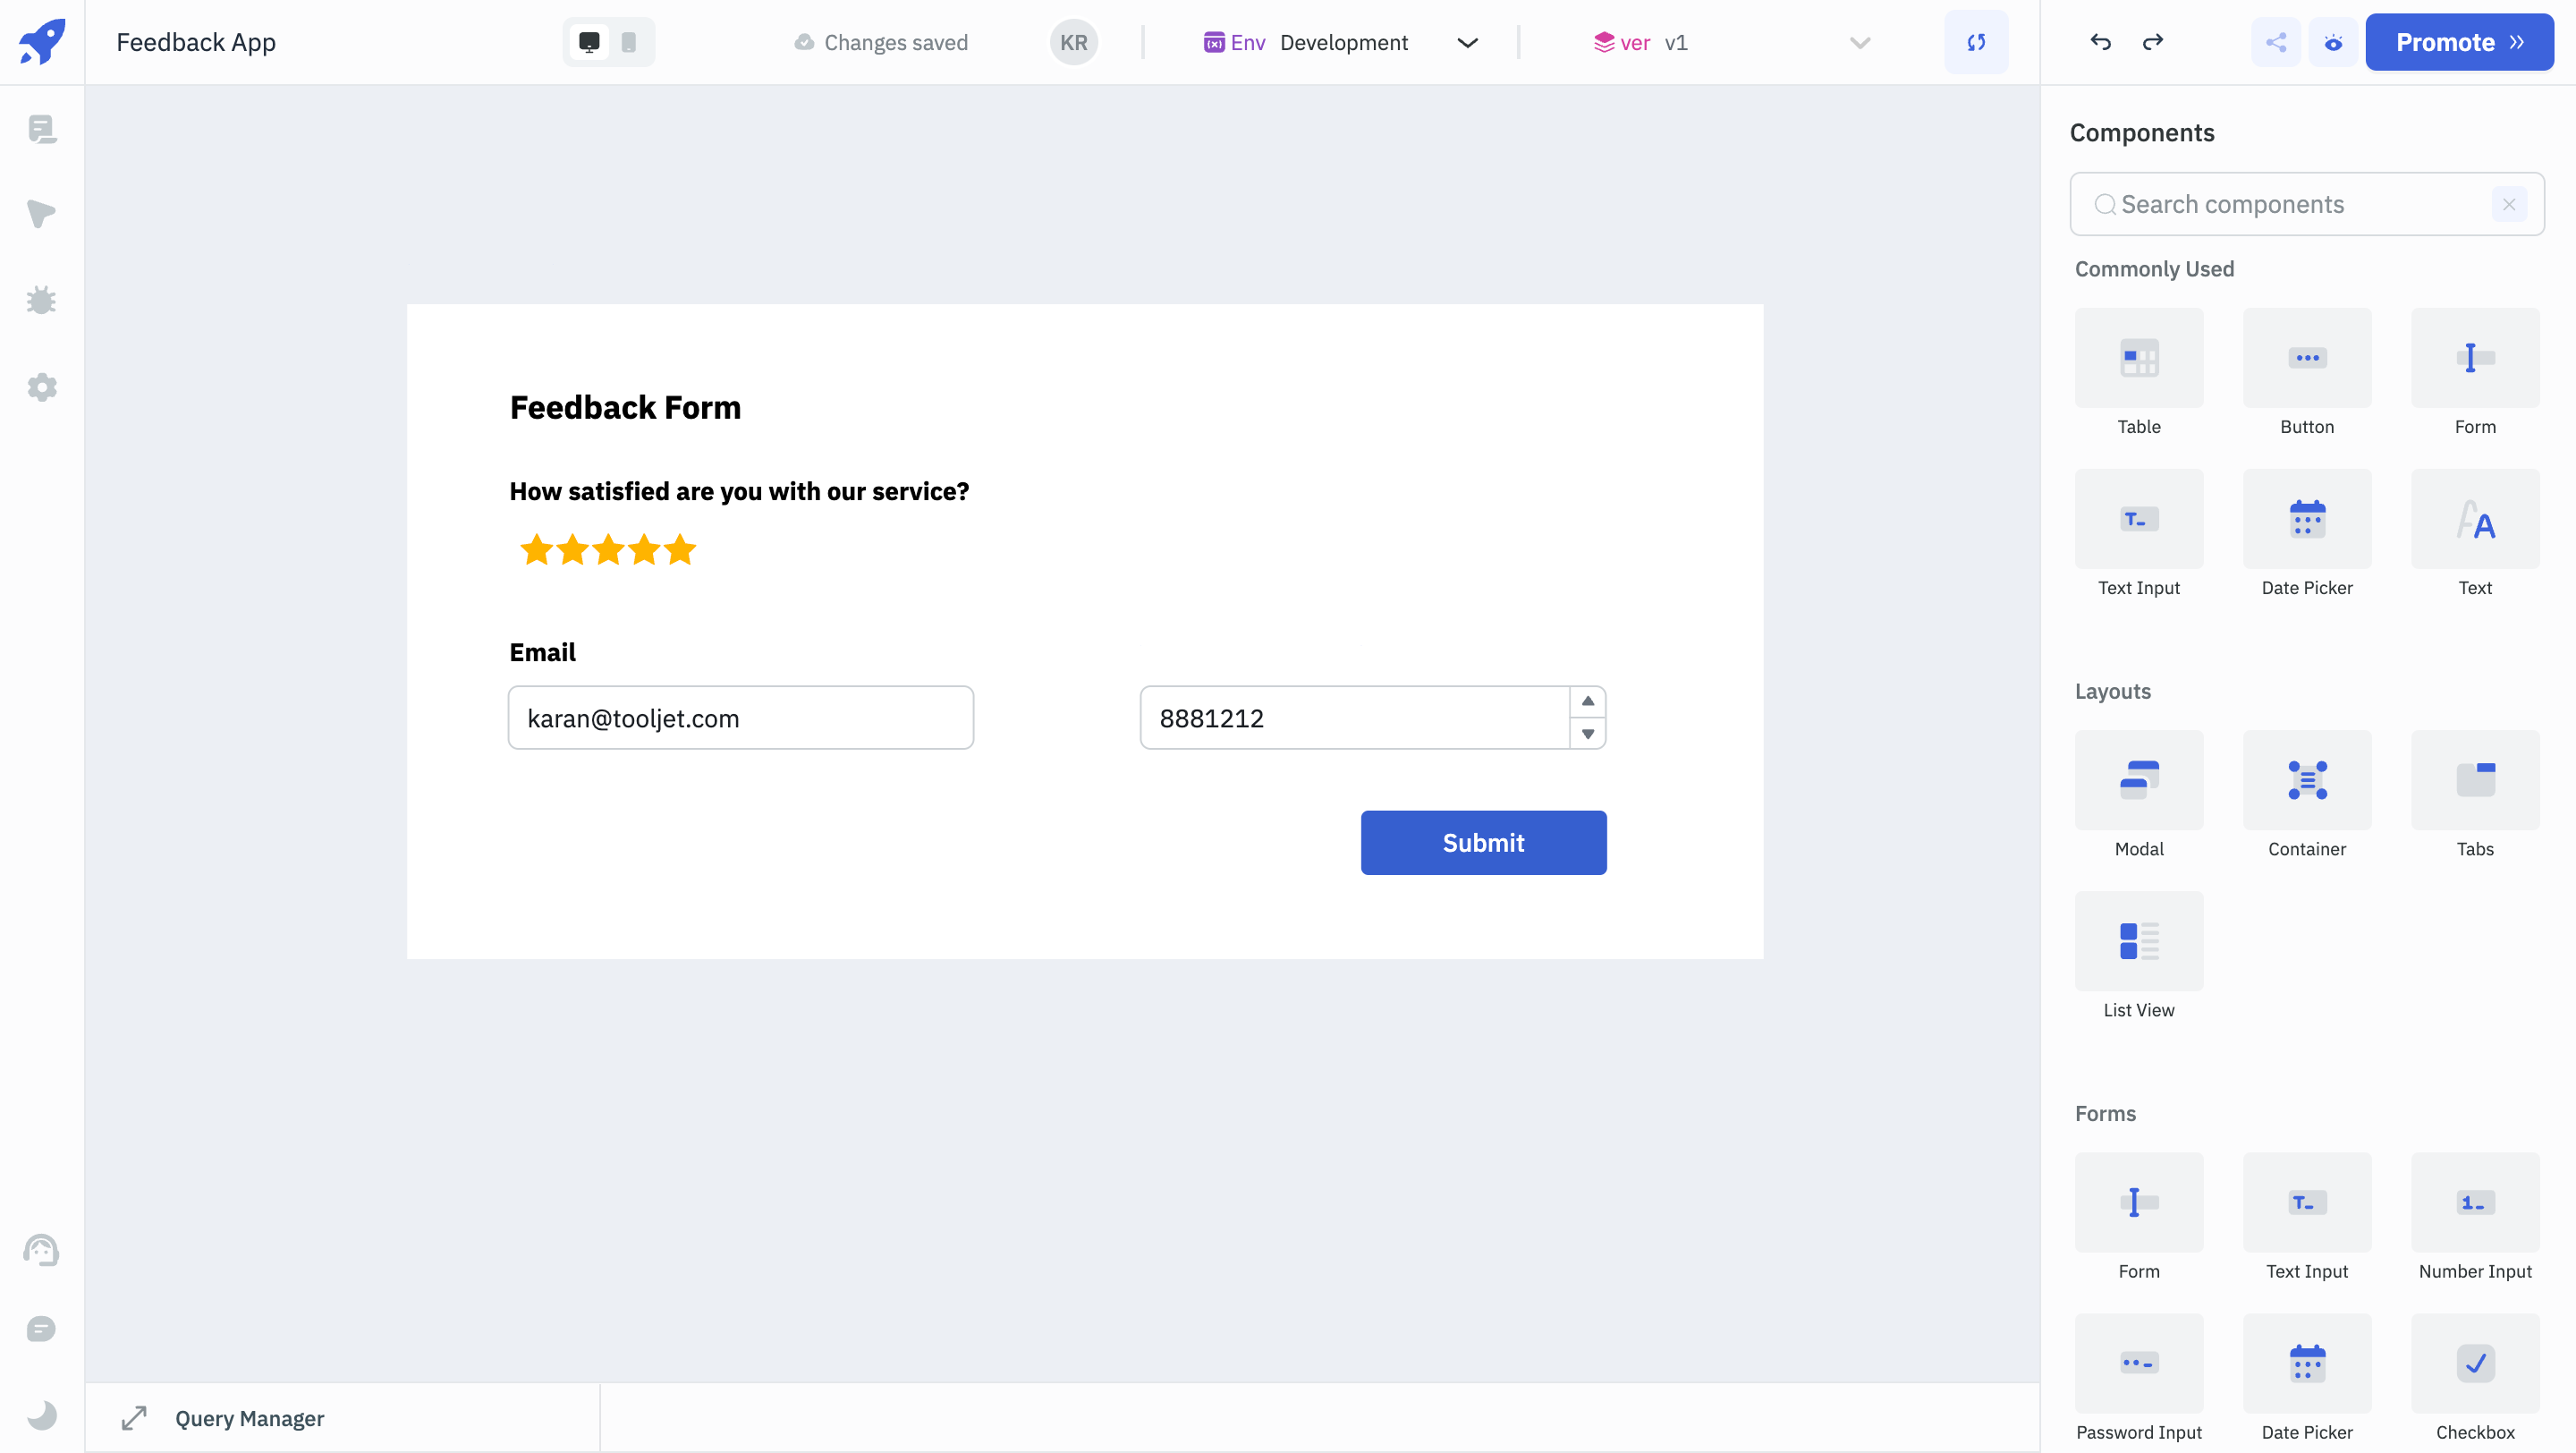Click the settings gear icon
Viewport: 2576px width, 1453px height.
(x=40, y=387)
